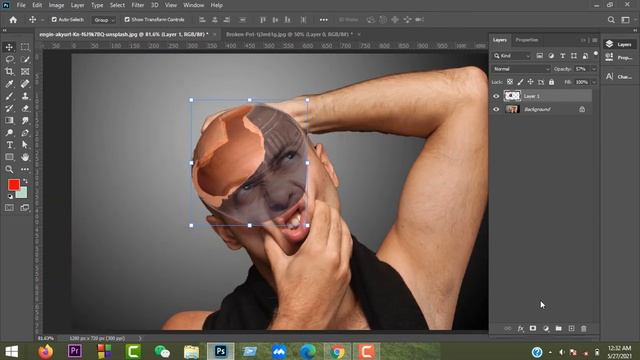The image size is (640, 360).
Task: Add a layer mask button
Action: tap(533, 328)
